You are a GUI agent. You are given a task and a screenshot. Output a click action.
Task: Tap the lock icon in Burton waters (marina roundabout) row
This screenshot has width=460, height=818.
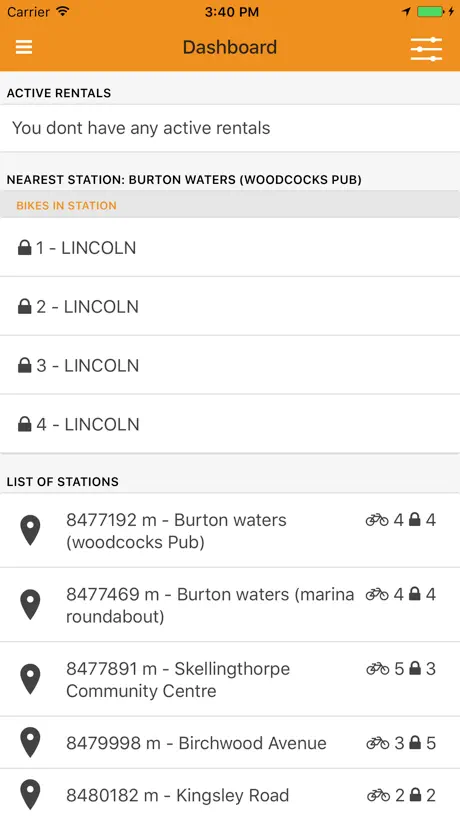coord(415,594)
